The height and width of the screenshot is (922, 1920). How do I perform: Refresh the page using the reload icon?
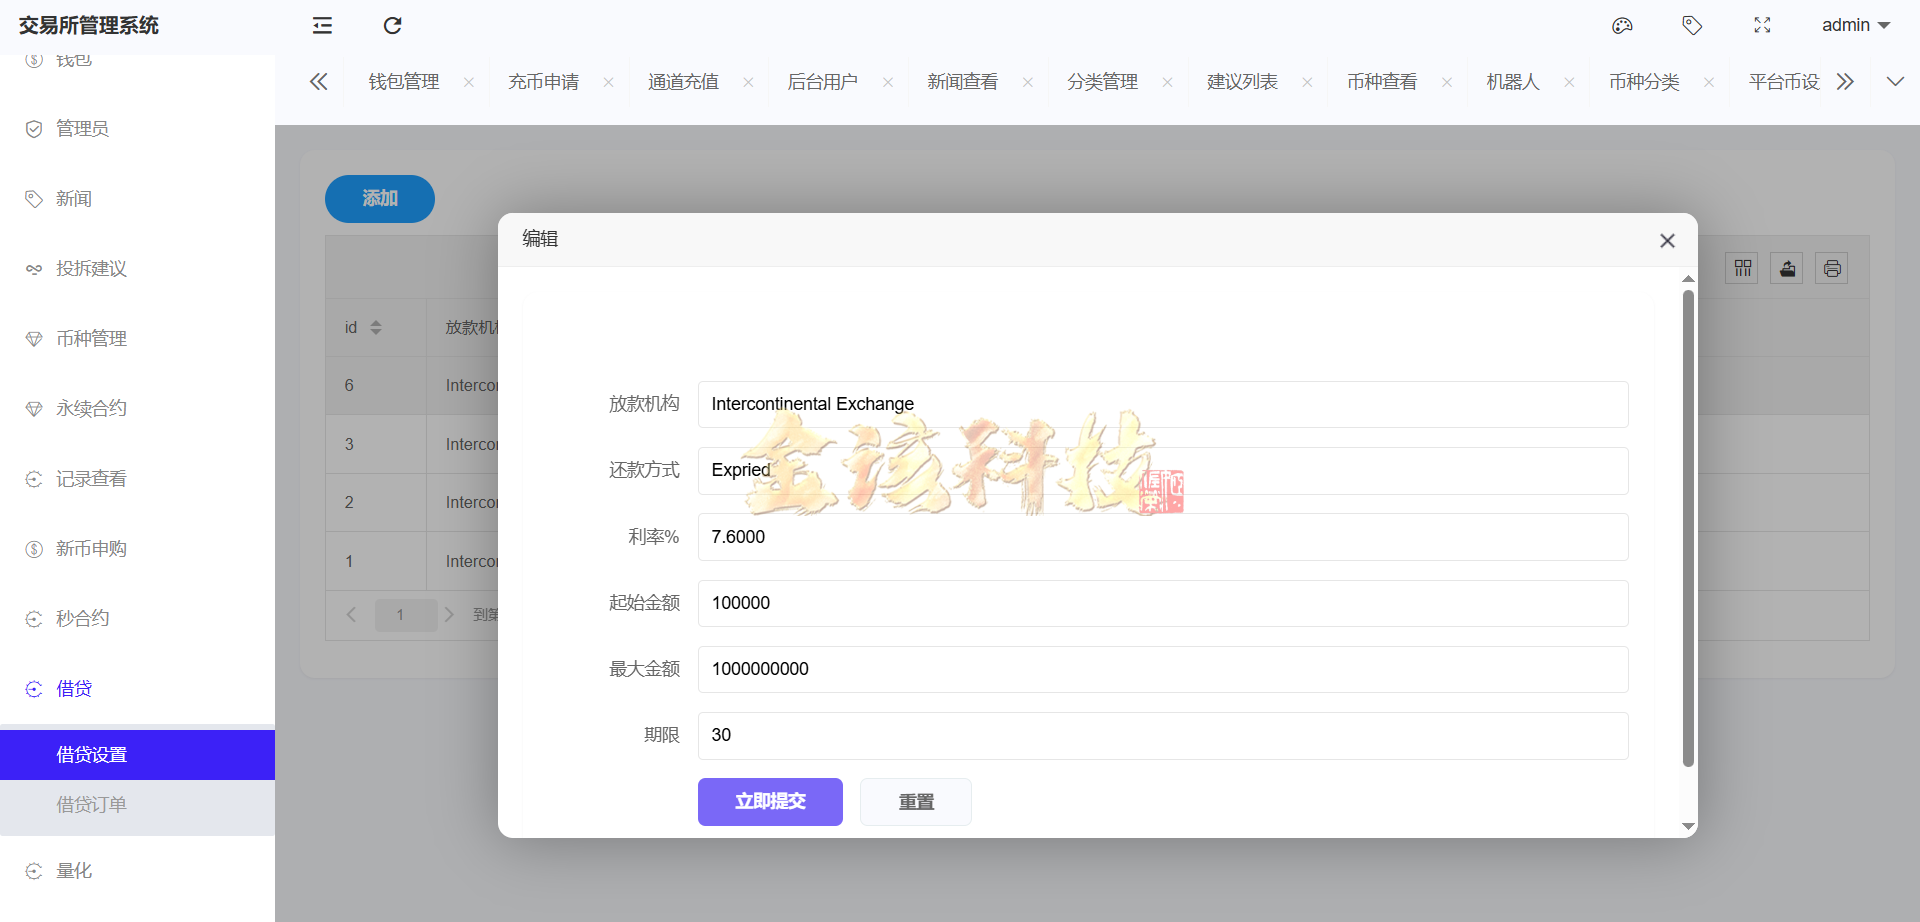[x=392, y=25]
